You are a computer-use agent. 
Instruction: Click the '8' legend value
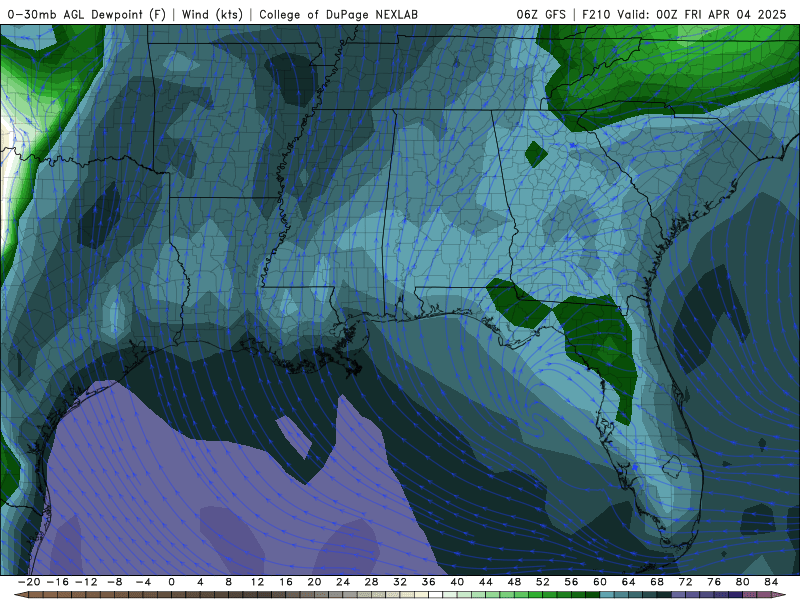point(229,582)
